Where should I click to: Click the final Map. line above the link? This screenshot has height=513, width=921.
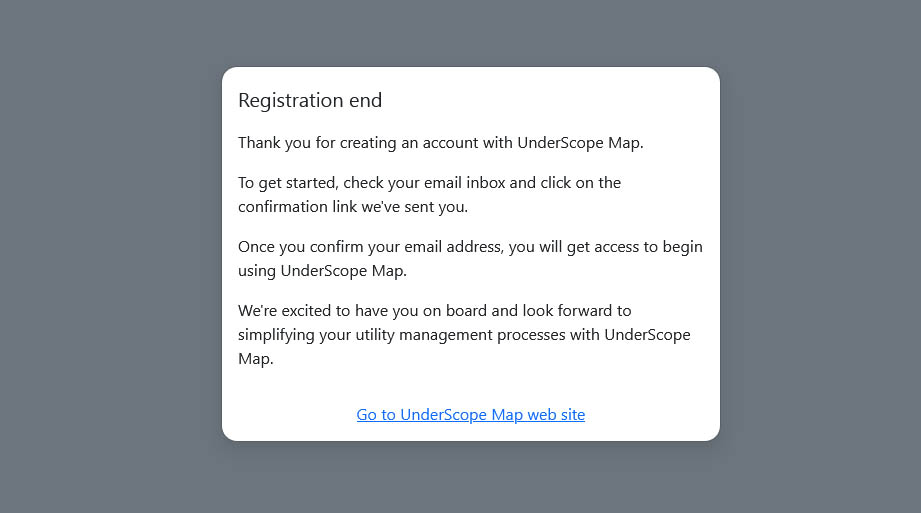coord(256,359)
